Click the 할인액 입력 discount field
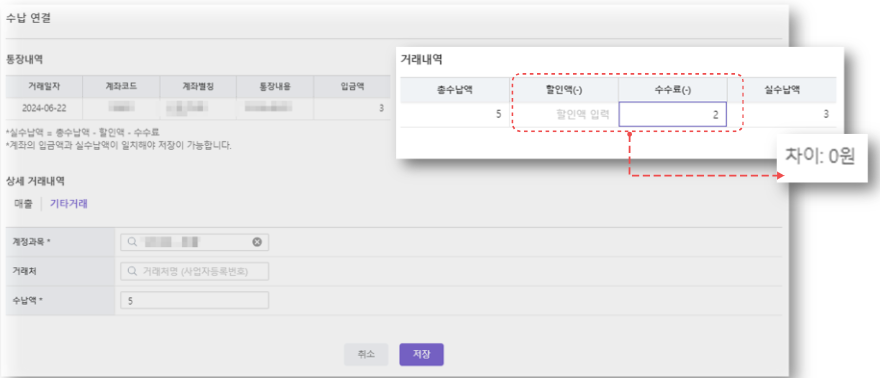Image resolution: width=880 pixels, height=378 pixels. 564,114
